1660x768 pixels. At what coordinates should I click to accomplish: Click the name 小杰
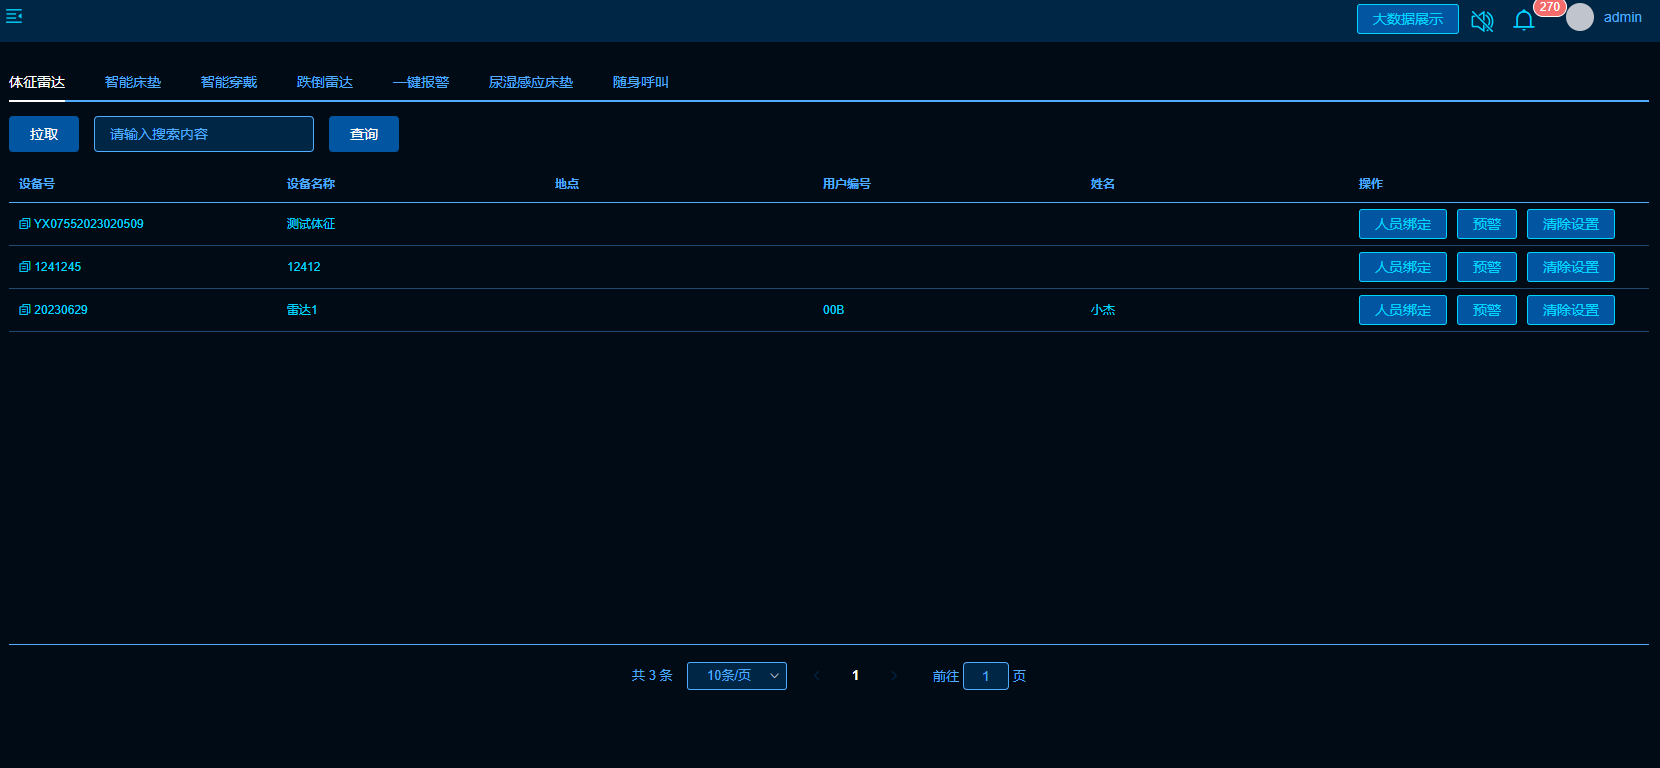click(x=1103, y=310)
